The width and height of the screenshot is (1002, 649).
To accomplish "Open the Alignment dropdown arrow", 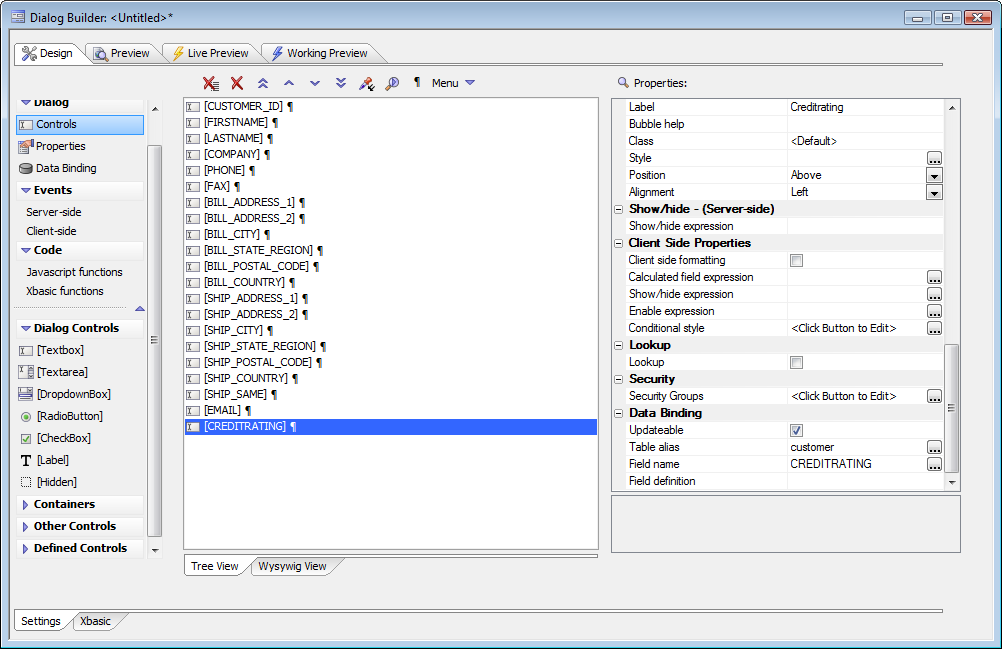I will (934, 192).
